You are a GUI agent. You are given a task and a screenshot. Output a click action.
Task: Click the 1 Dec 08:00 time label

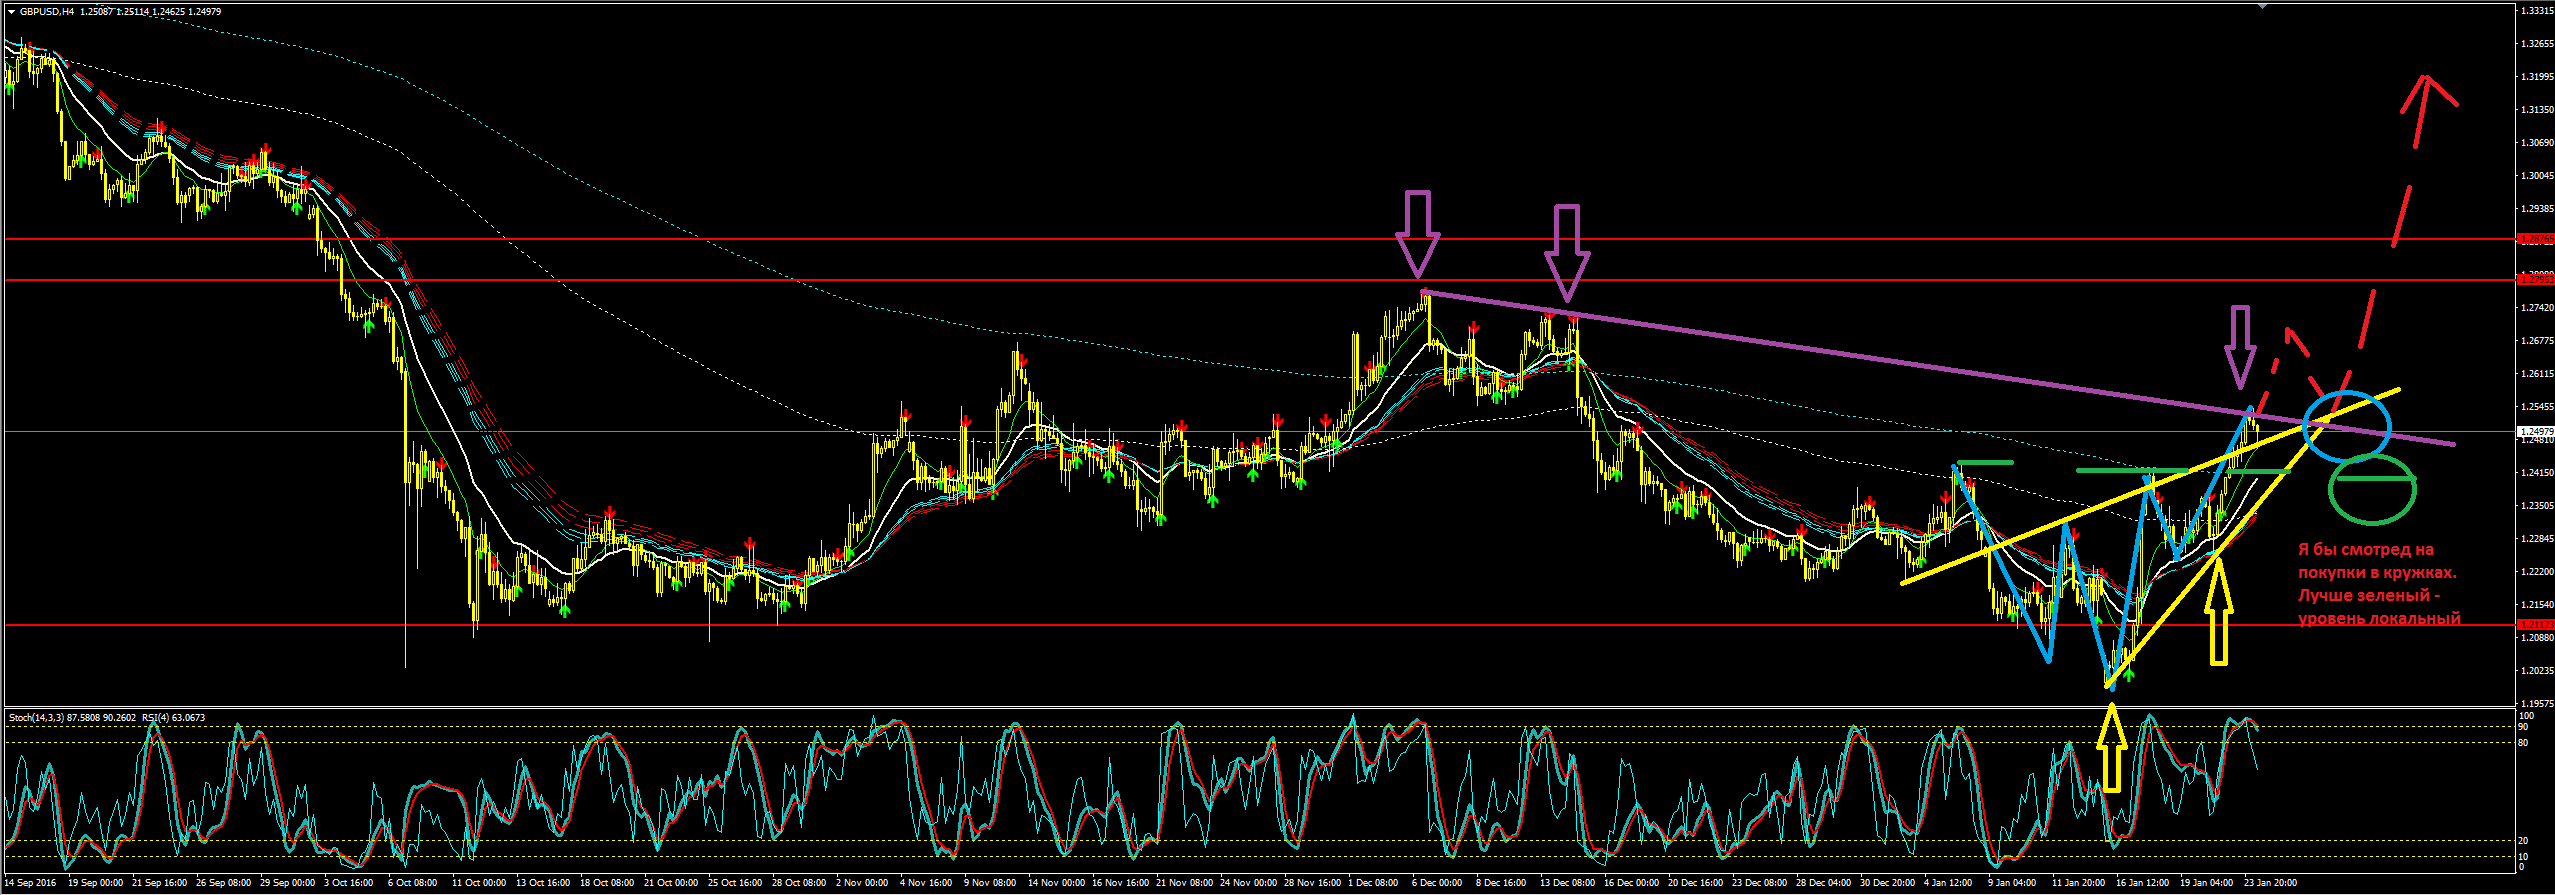click(1373, 883)
